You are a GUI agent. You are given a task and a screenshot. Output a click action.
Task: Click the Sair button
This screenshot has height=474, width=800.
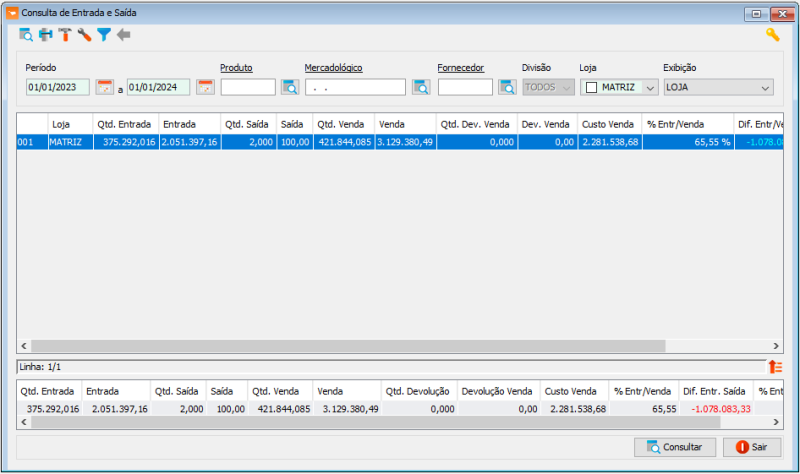(752, 447)
